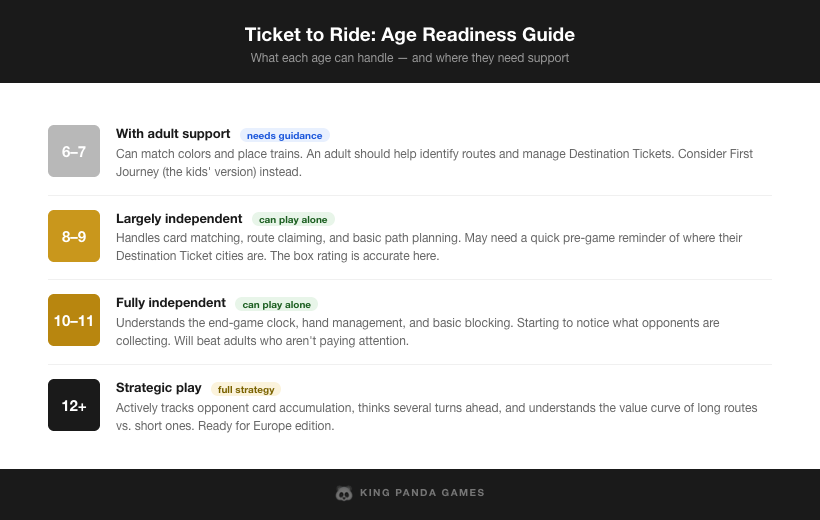Click description starting 'Actively tracks opponent card accumulation'
This screenshot has width=820, height=520.
coord(437,416)
